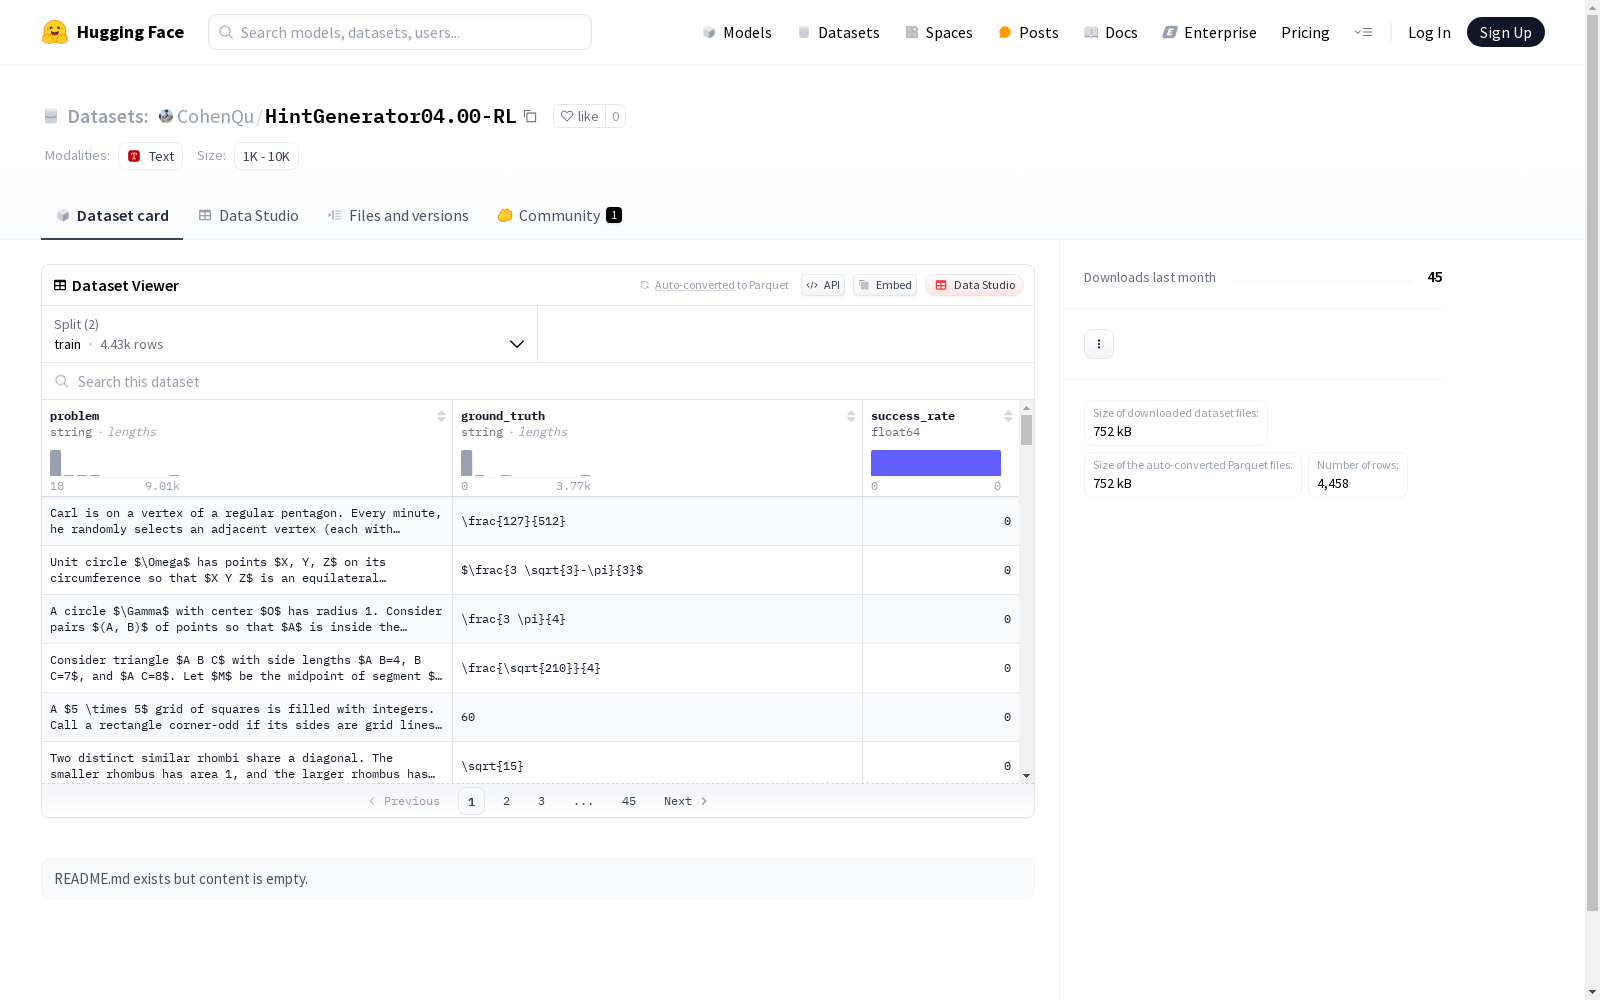Click the ground_truth lengths histogram
1600x1000 pixels.
click(x=526, y=463)
